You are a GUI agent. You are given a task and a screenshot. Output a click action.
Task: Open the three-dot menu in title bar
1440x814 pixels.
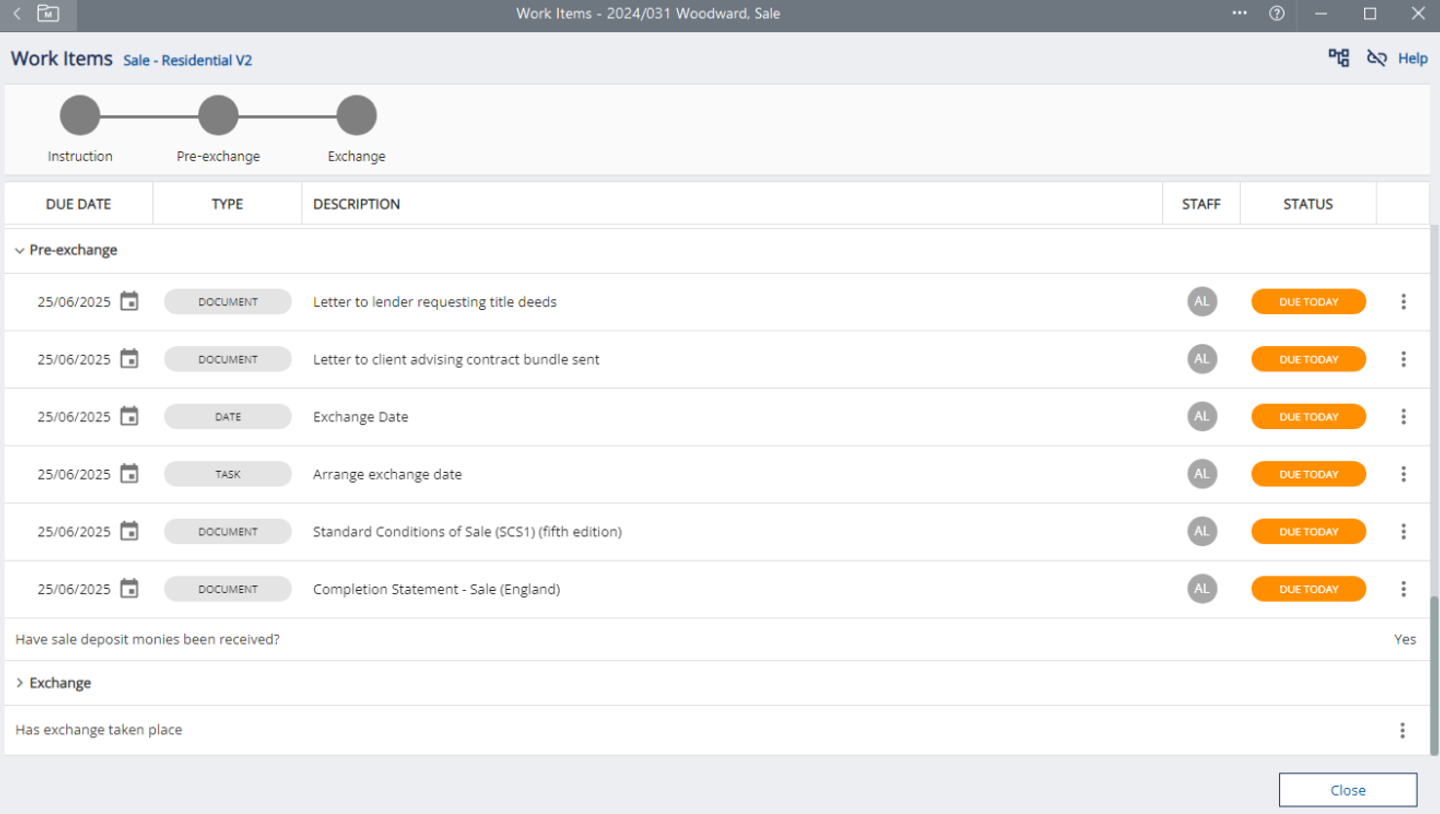pyautogui.click(x=1240, y=14)
